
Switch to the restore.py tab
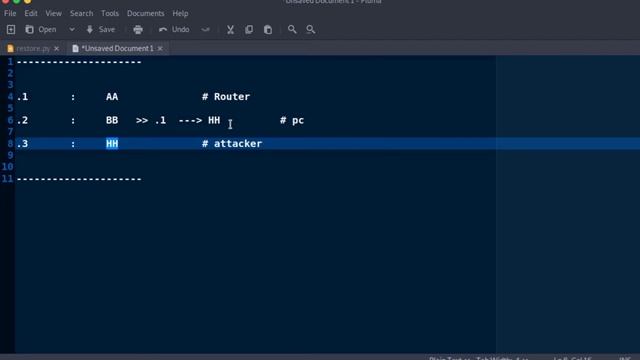pyautogui.click(x=33, y=49)
